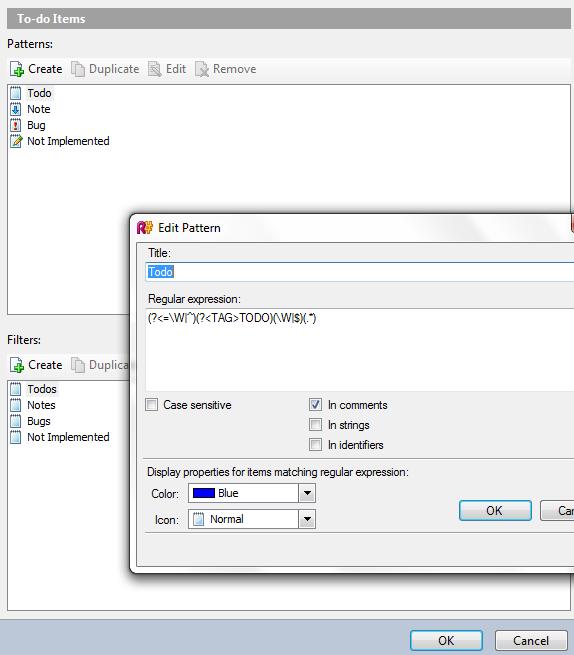Uncheck the In comments checkbox
This screenshot has height=655, width=574.
click(x=315, y=405)
